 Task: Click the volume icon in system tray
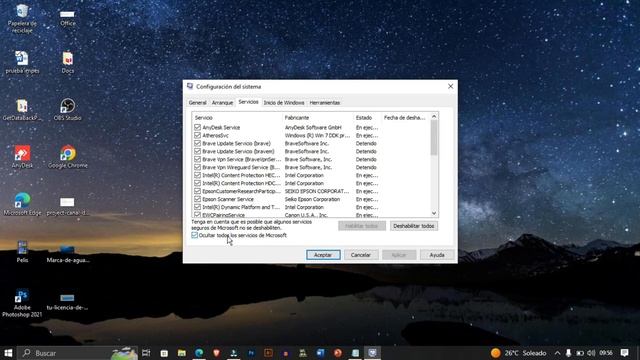point(591,353)
